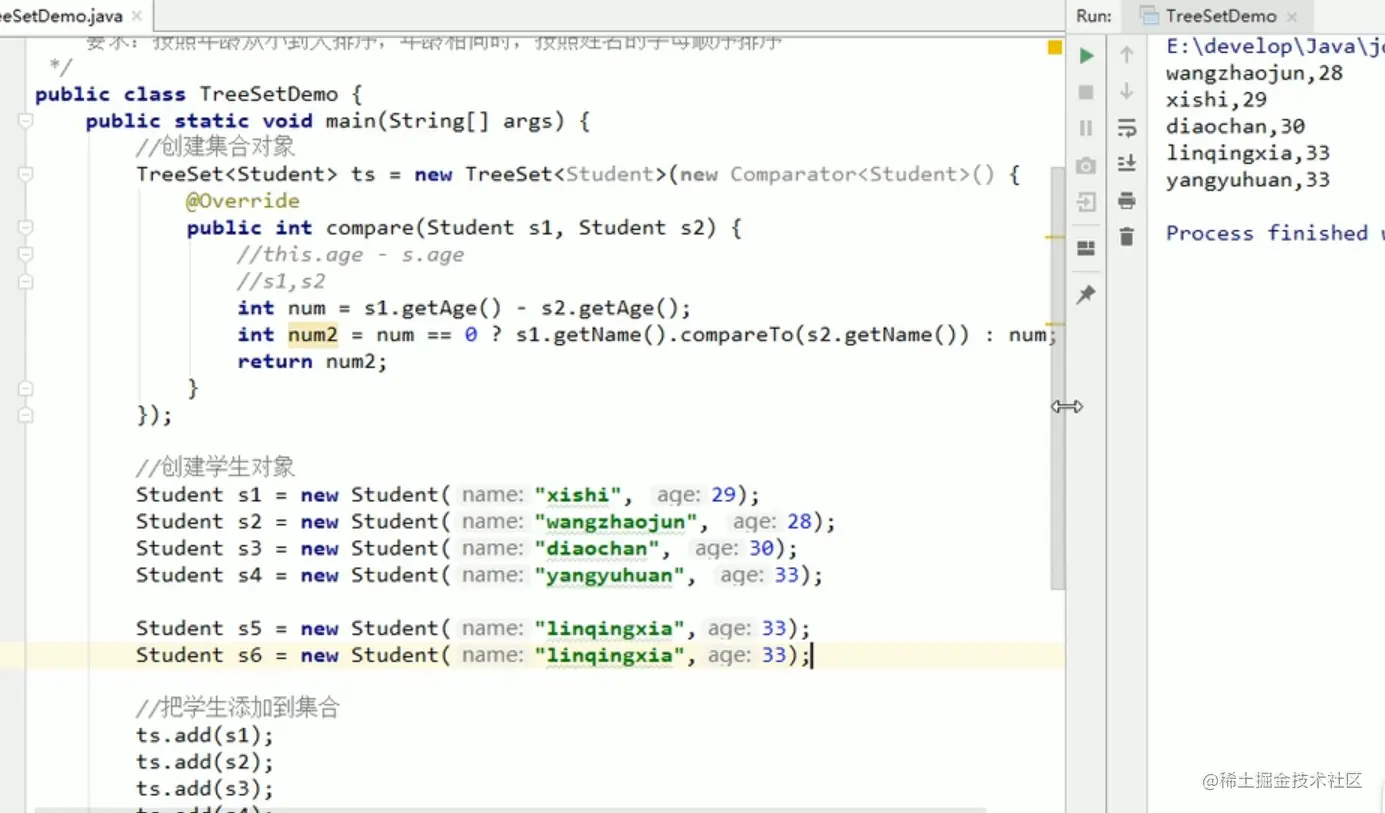
Task: Click fold end marker beside }); line
Action: click(x=26, y=414)
